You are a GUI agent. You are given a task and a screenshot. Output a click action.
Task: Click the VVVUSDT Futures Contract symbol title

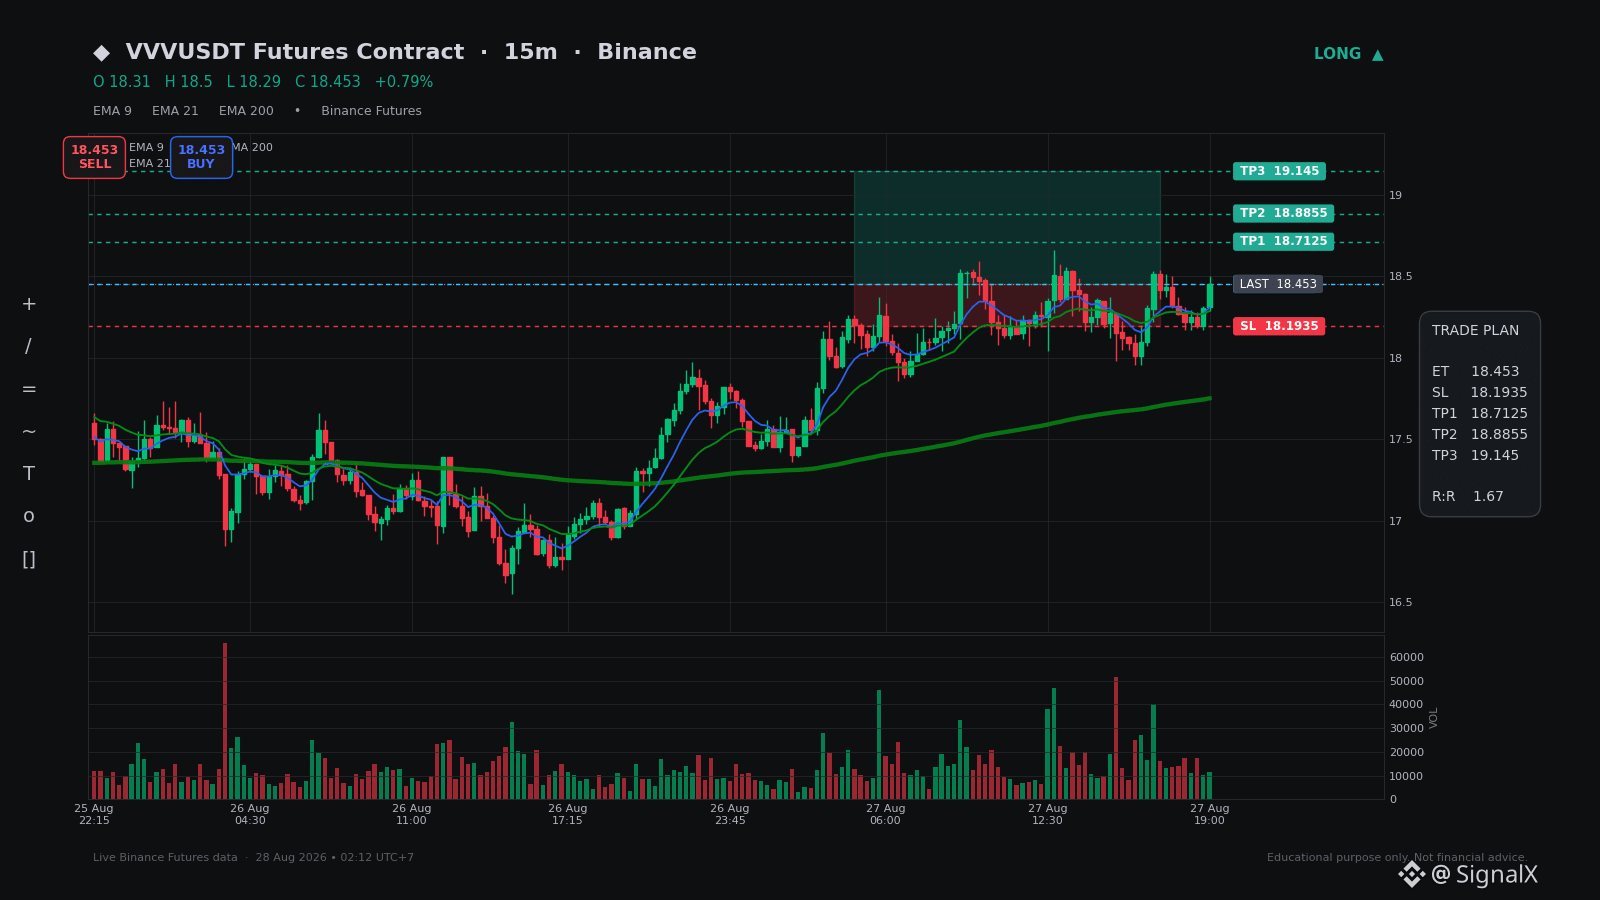click(295, 53)
